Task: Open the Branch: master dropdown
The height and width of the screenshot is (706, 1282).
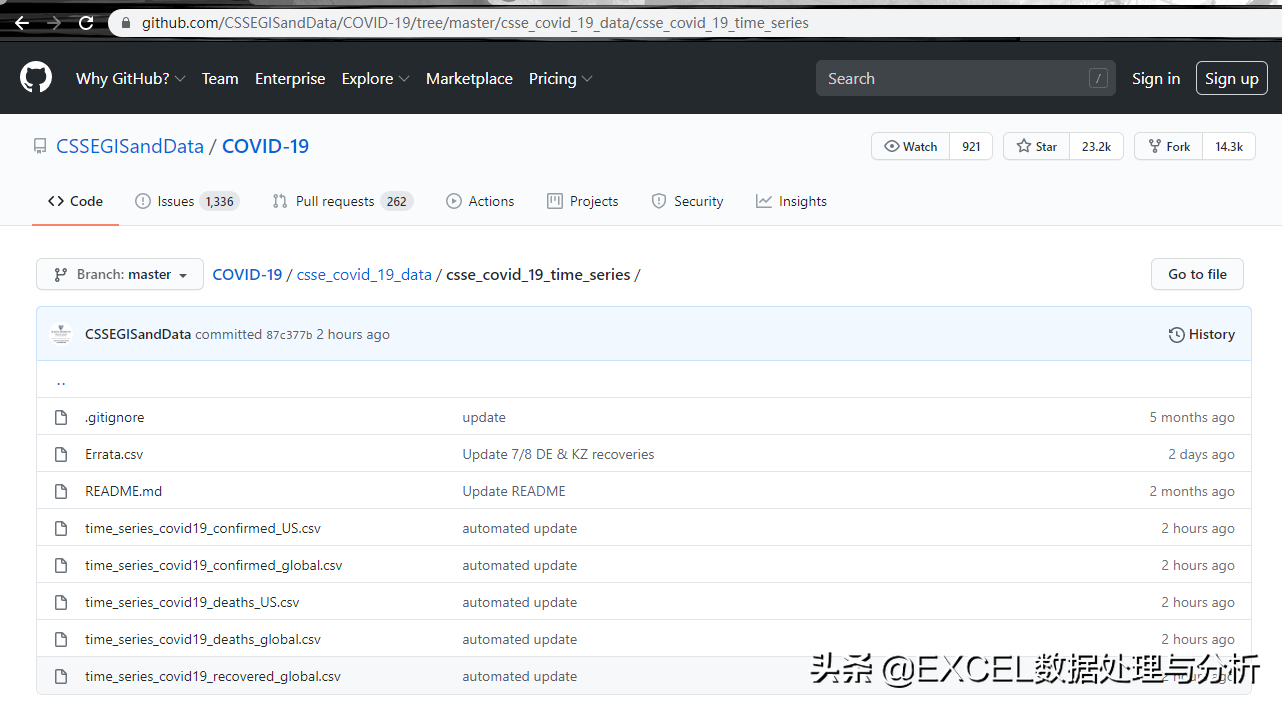Action: [x=120, y=274]
